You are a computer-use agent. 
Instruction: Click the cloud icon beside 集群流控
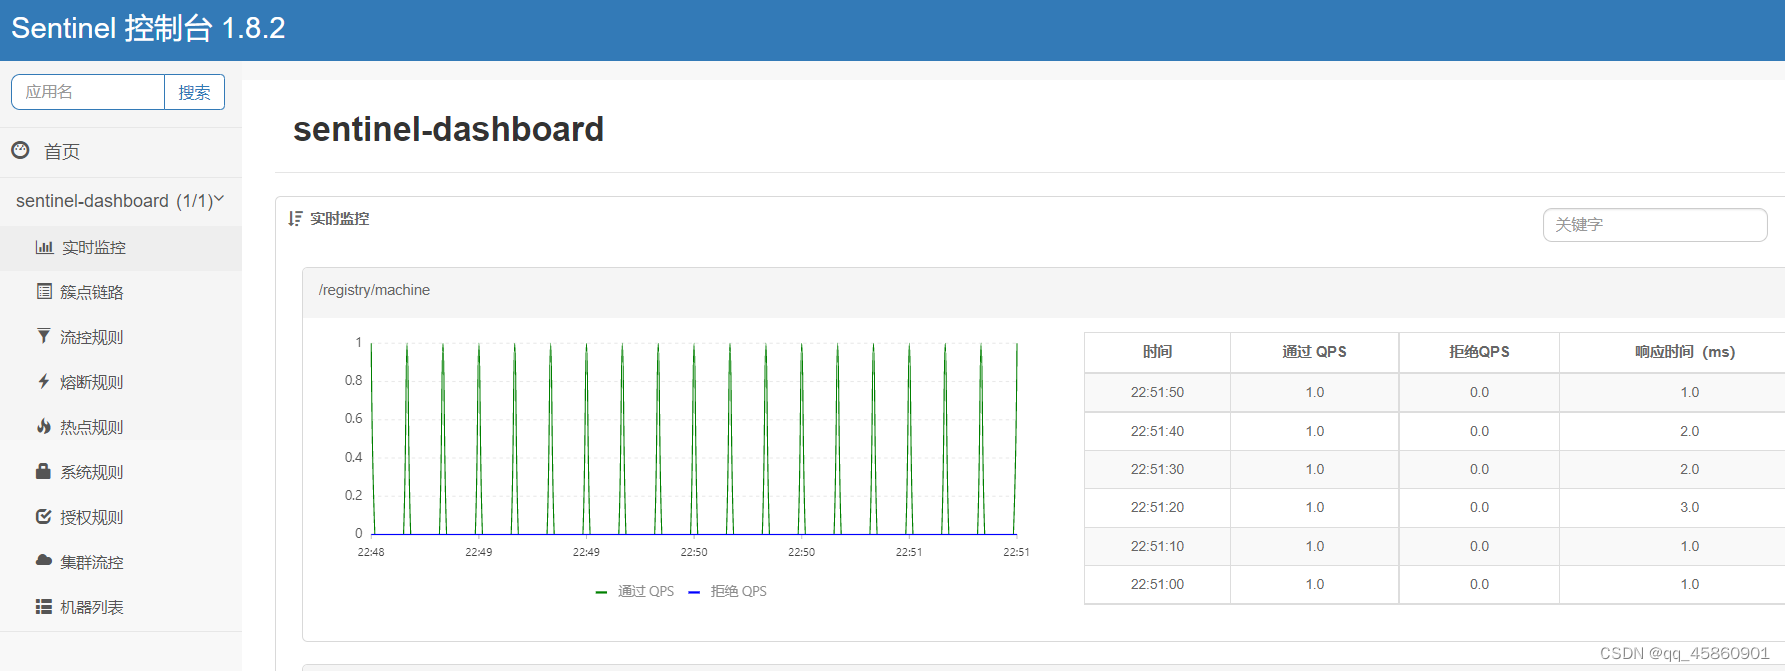43,560
